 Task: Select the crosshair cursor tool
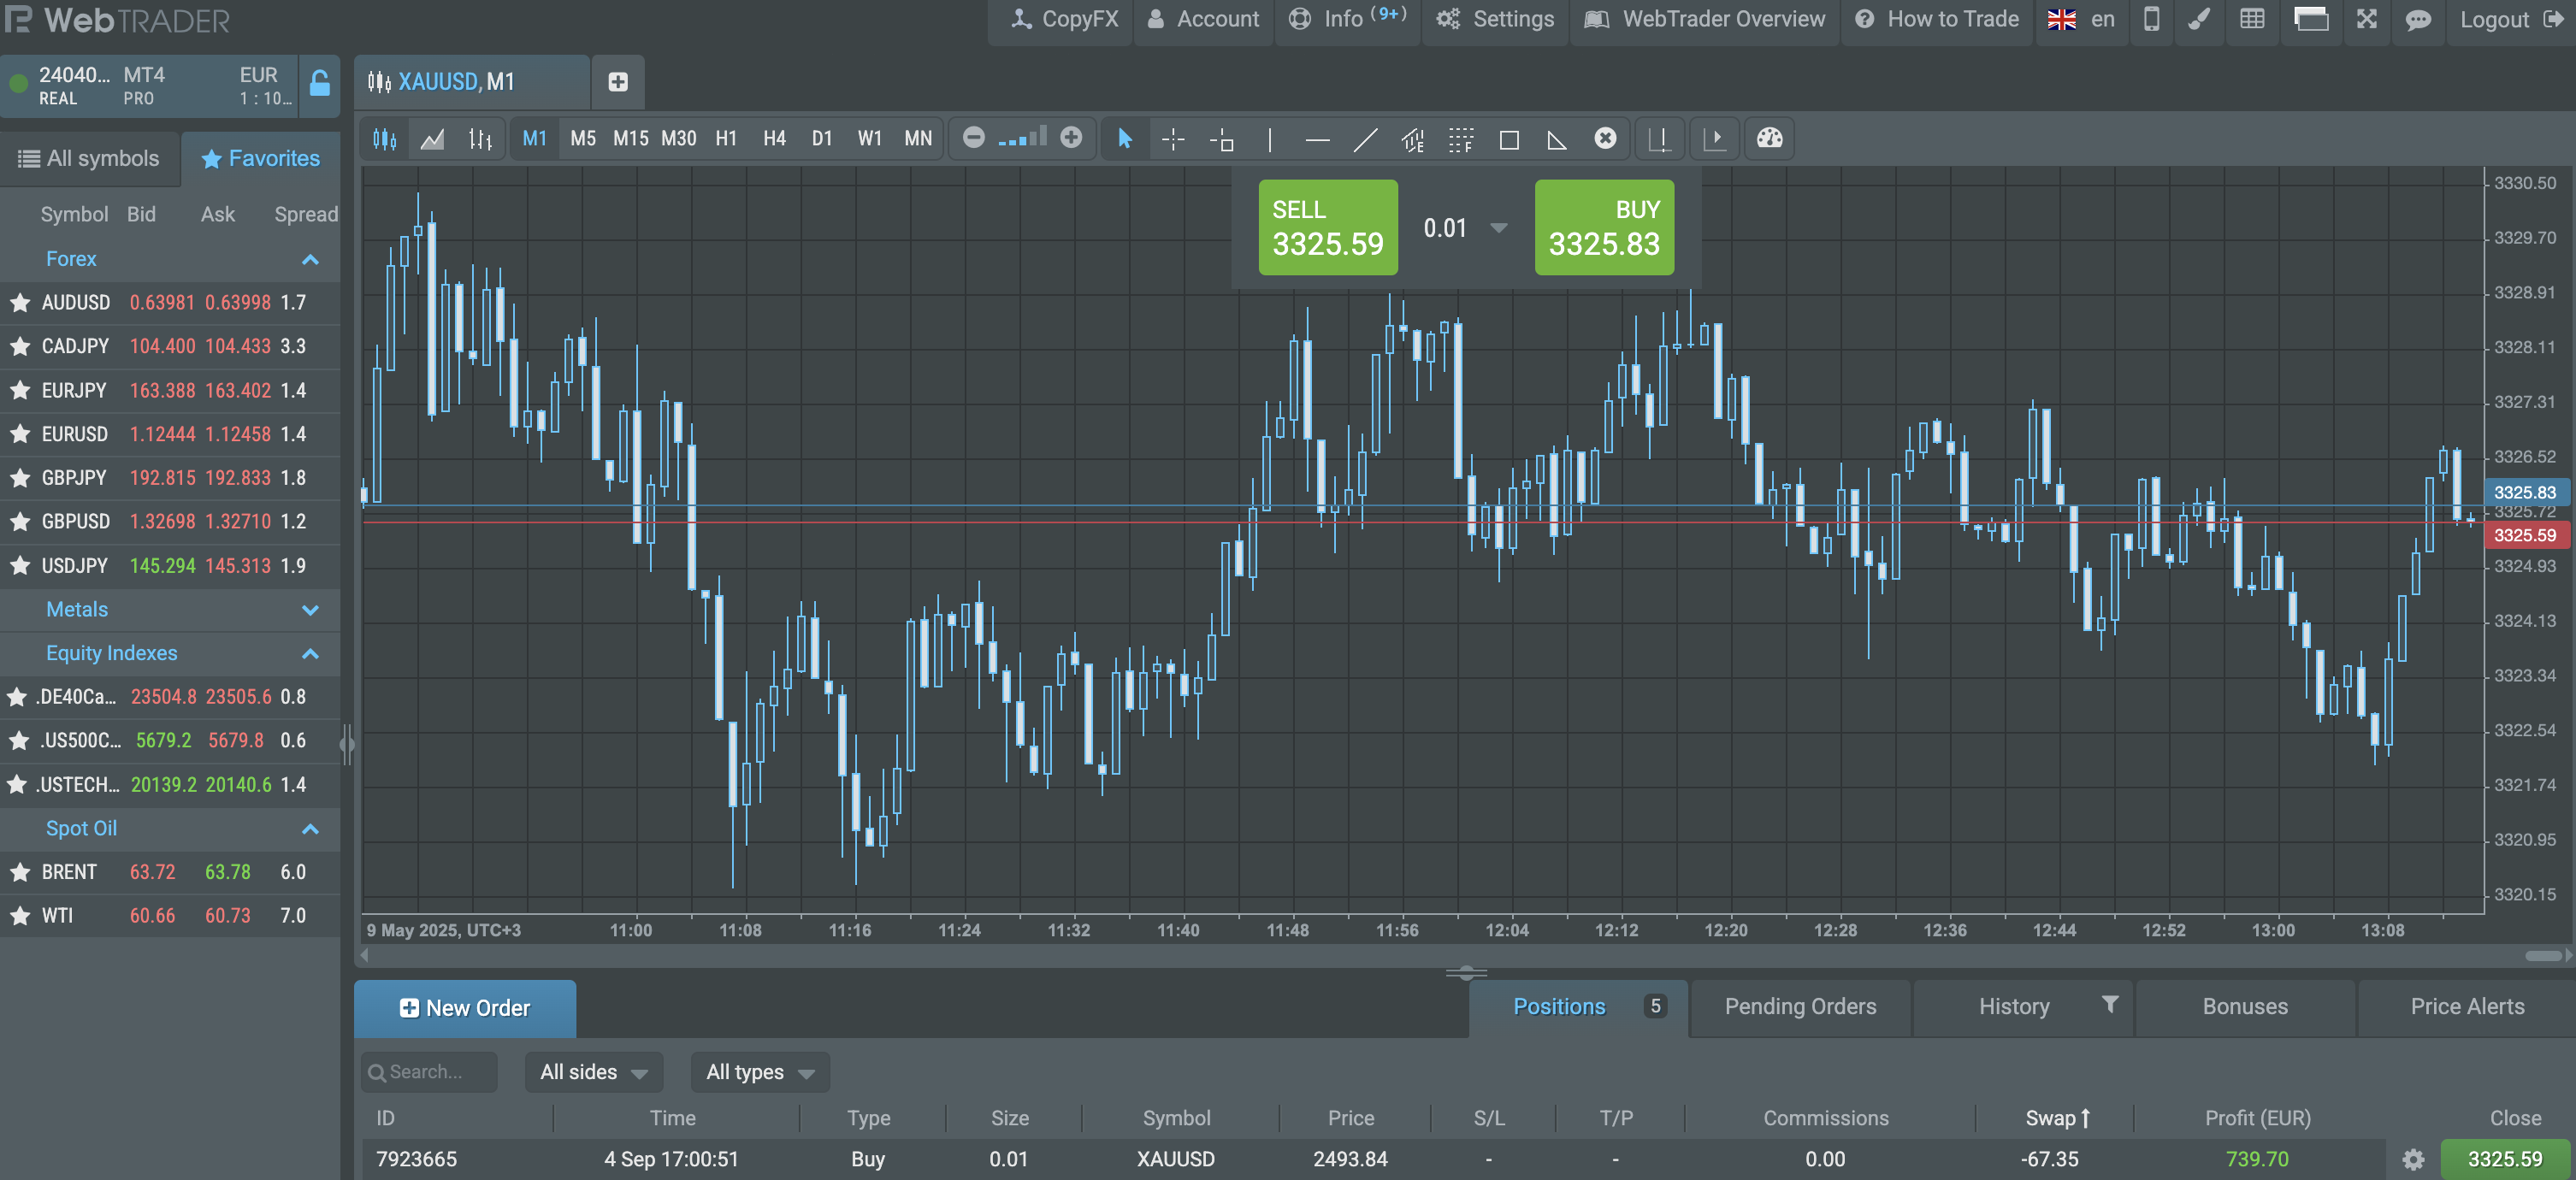point(1173,139)
